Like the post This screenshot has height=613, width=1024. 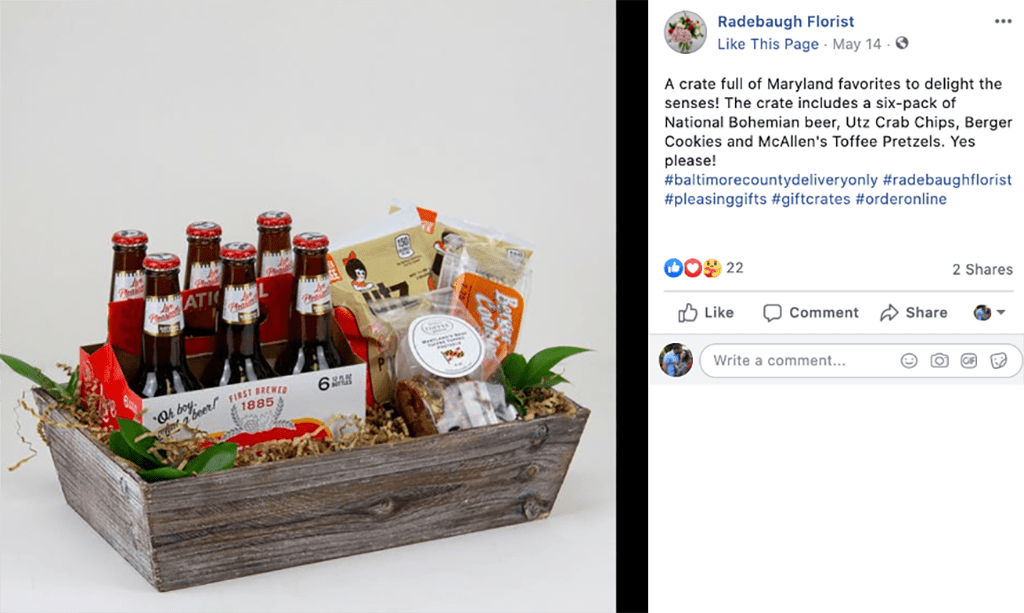705,313
